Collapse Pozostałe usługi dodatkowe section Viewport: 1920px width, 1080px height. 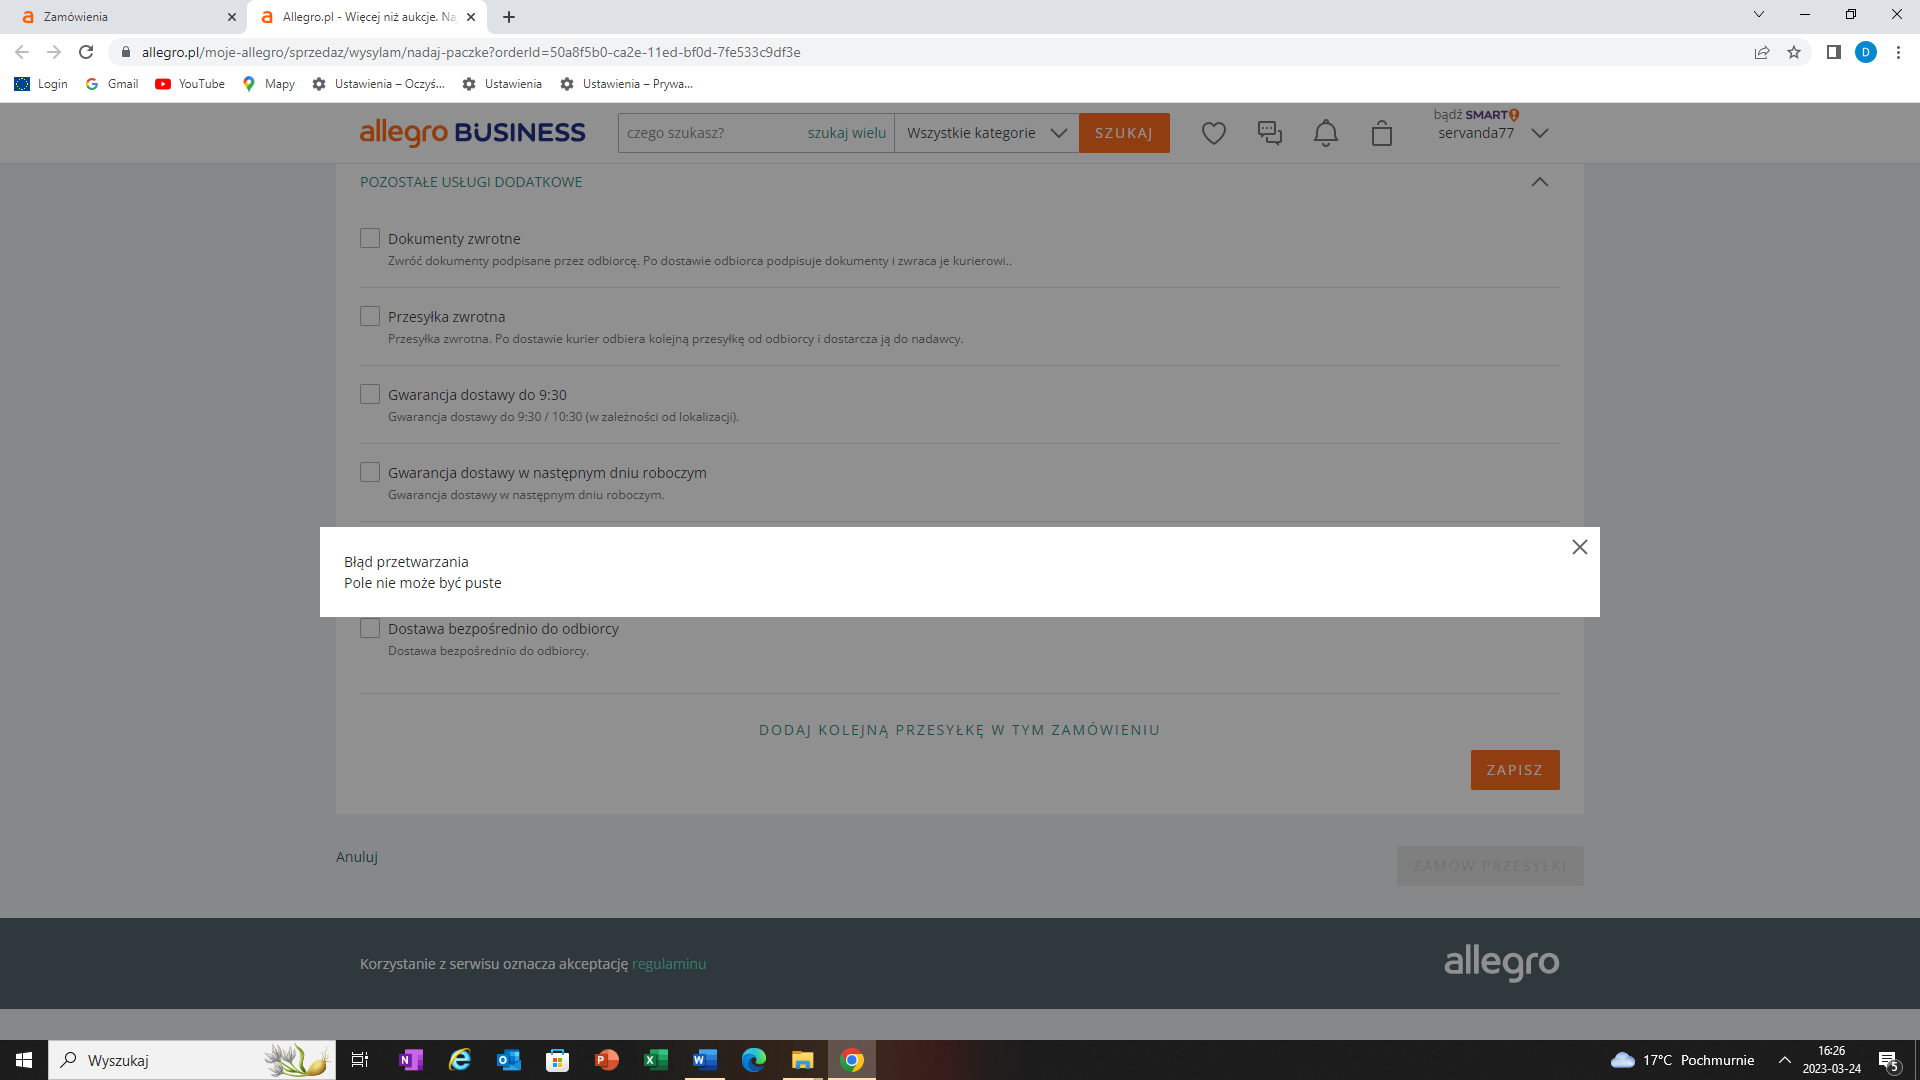coord(1539,182)
